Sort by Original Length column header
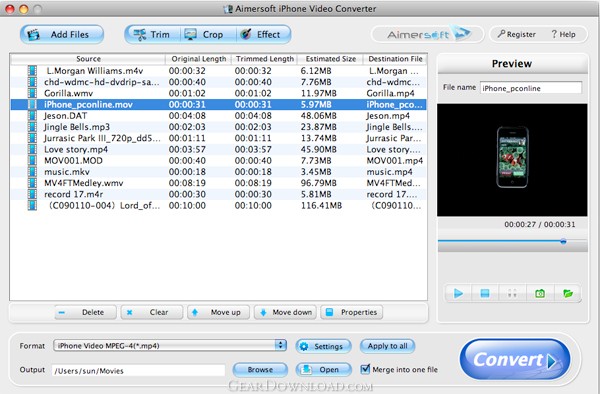 [x=198, y=59]
